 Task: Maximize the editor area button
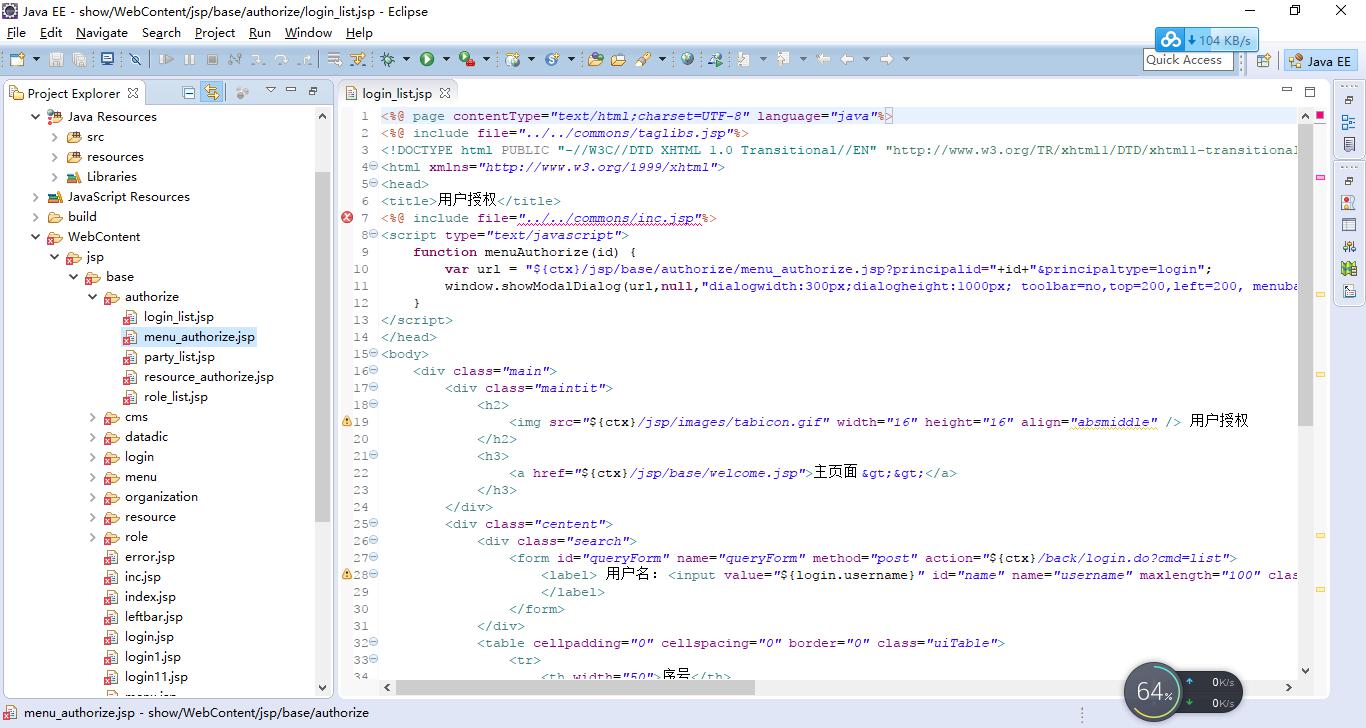pyautogui.click(x=1310, y=91)
